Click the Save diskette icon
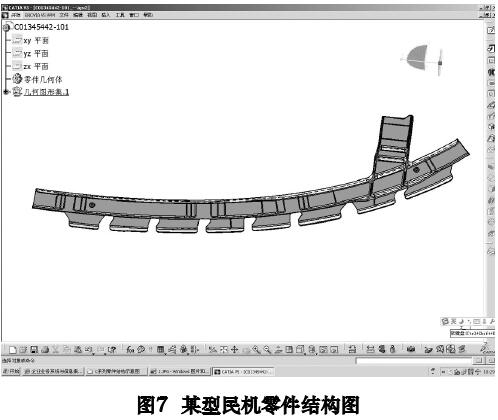The width and height of the screenshot is (498, 420). tap(34, 350)
